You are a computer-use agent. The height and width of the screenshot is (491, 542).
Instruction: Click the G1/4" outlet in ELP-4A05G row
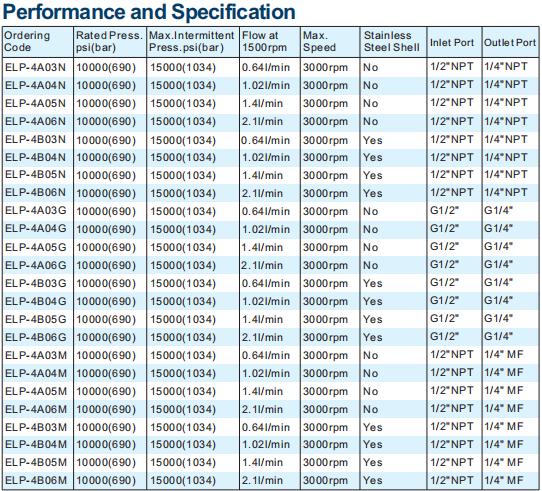click(498, 246)
